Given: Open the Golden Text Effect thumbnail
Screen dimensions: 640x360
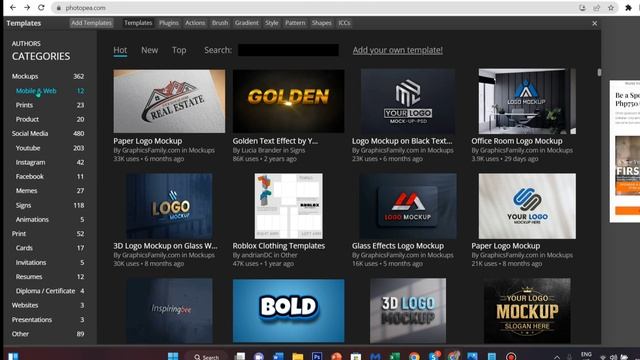Looking at the screenshot, I should coord(289,101).
